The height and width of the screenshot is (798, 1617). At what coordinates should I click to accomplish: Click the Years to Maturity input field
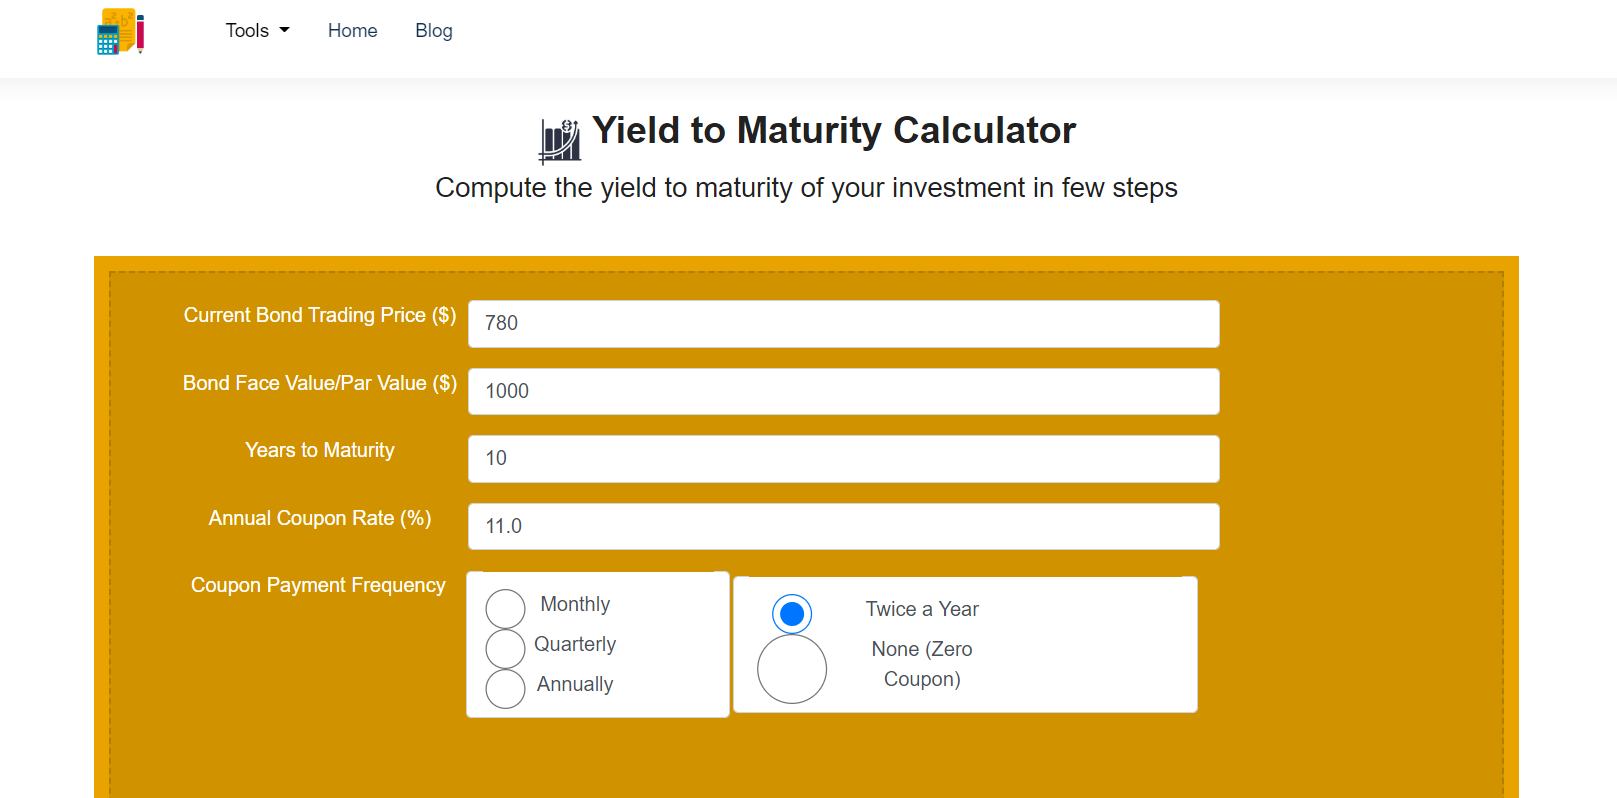[843, 459]
